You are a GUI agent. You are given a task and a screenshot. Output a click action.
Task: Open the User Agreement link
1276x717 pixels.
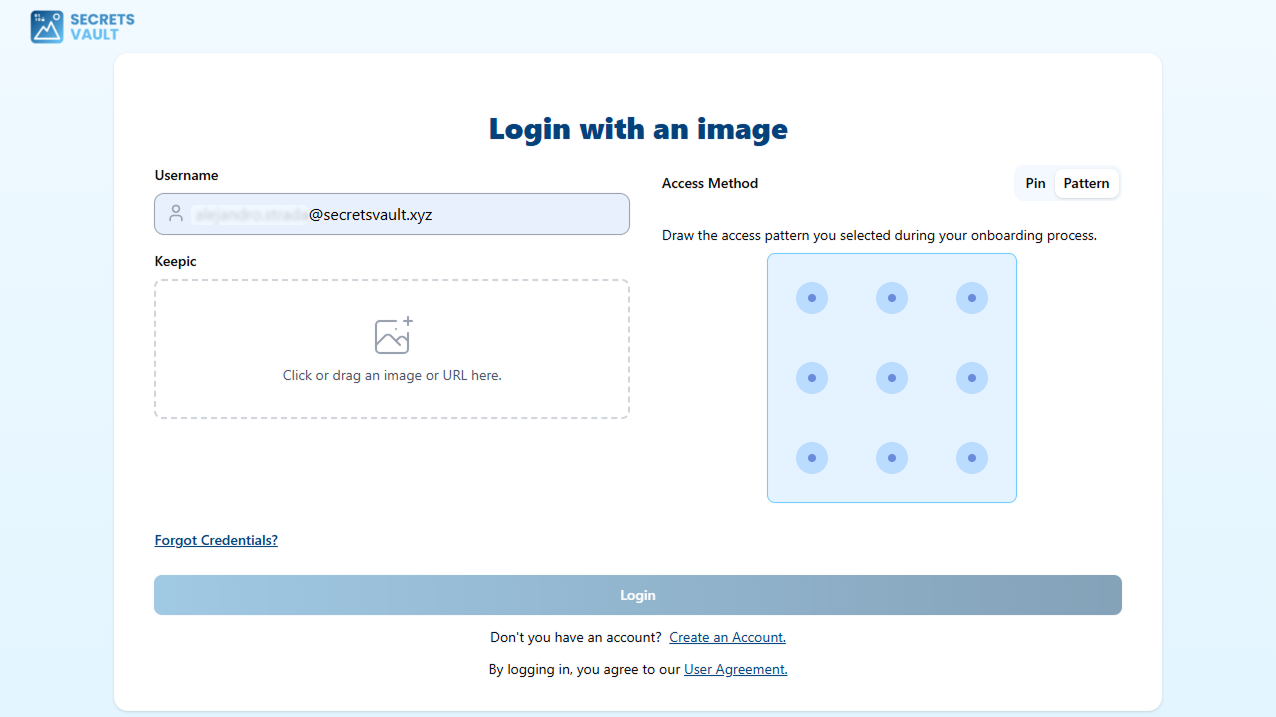tap(735, 669)
